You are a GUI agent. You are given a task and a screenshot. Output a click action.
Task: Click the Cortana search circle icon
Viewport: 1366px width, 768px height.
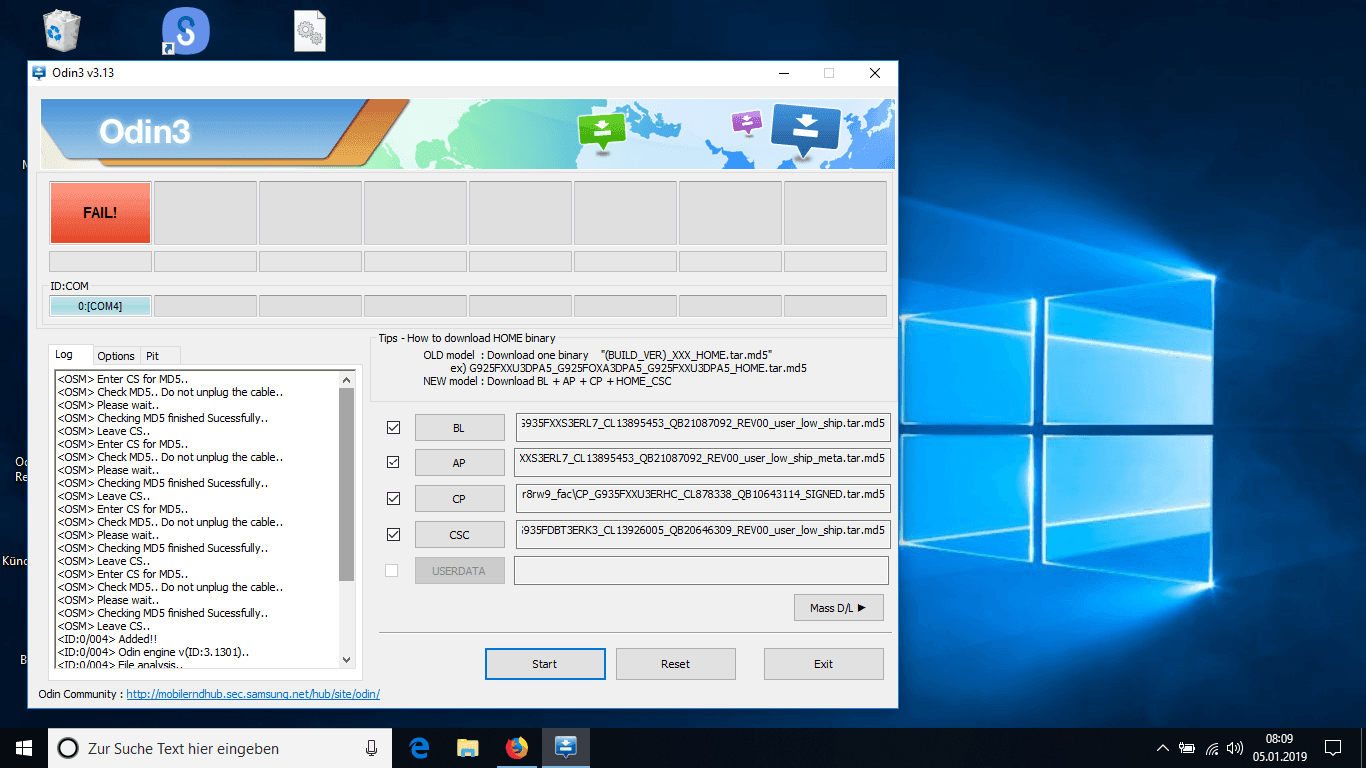(x=67, y=748)
